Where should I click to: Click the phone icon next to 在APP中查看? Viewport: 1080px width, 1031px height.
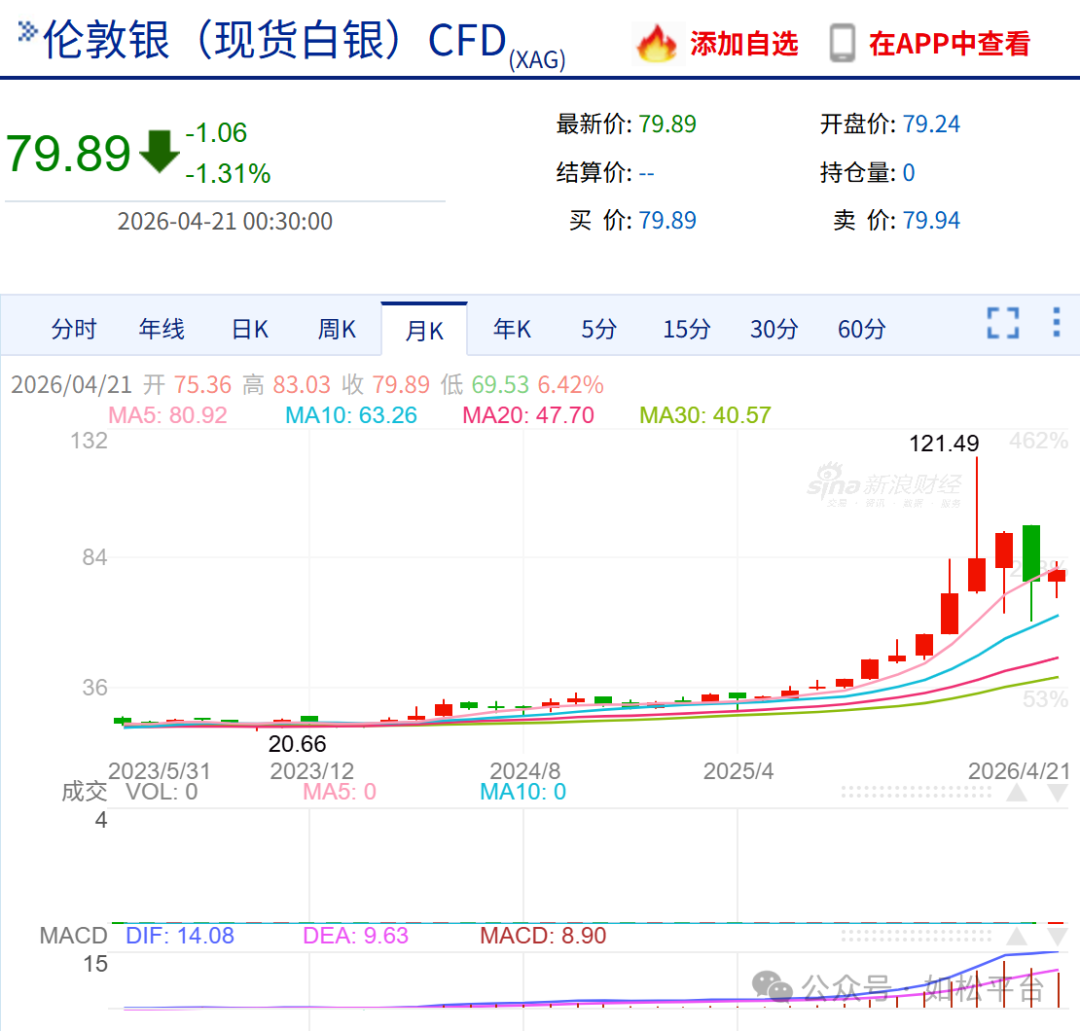[841, 44]
